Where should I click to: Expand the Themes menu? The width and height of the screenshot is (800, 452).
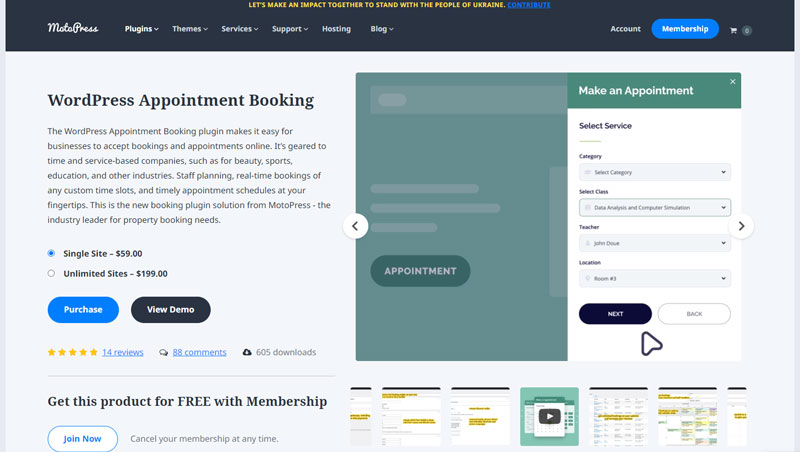[190, 29]
